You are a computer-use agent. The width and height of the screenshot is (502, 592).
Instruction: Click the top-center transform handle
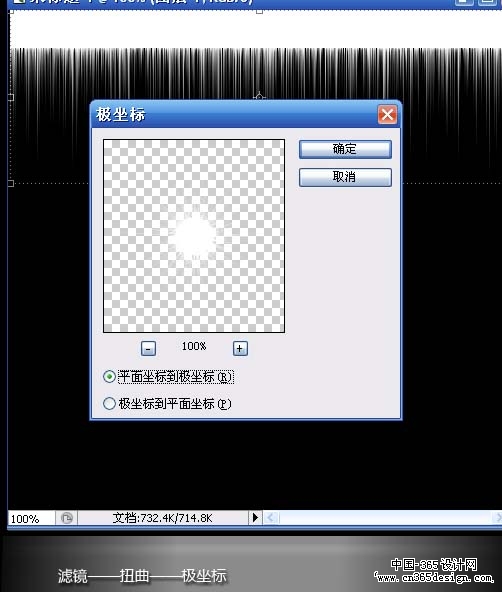point(259,11)
